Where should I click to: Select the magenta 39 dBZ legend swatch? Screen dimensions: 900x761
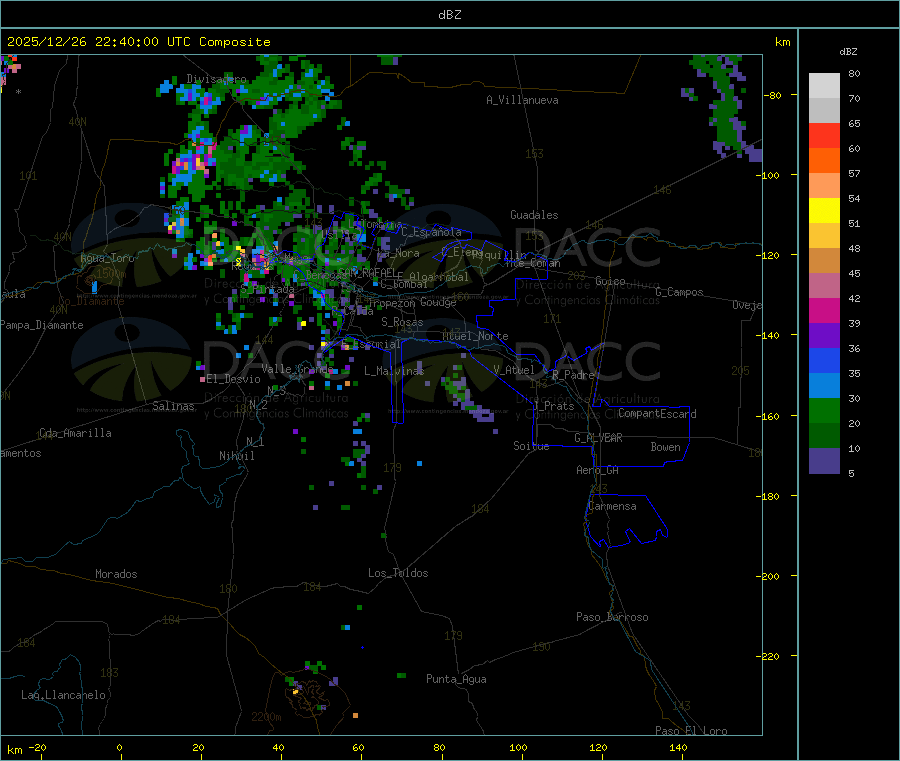point(824,310)
